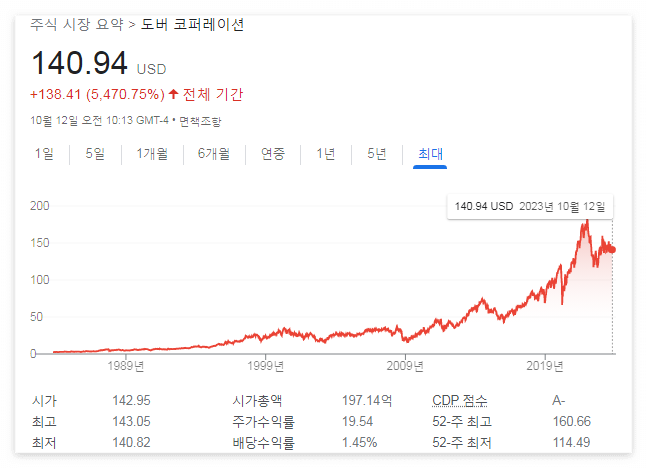647x468 pixels.
Task: Click the 배당수익률 label
Action: click(x=263, y=443)
